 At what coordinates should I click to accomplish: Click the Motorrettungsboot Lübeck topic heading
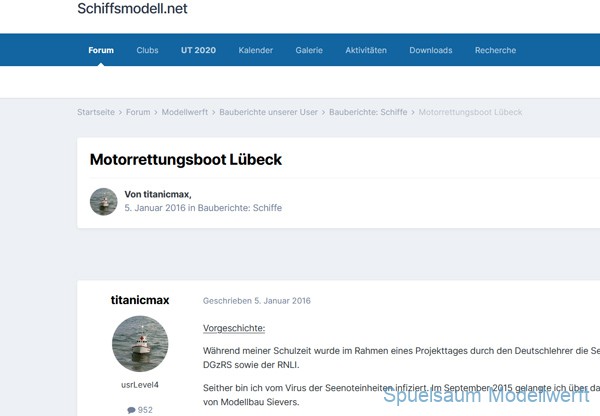186,160
